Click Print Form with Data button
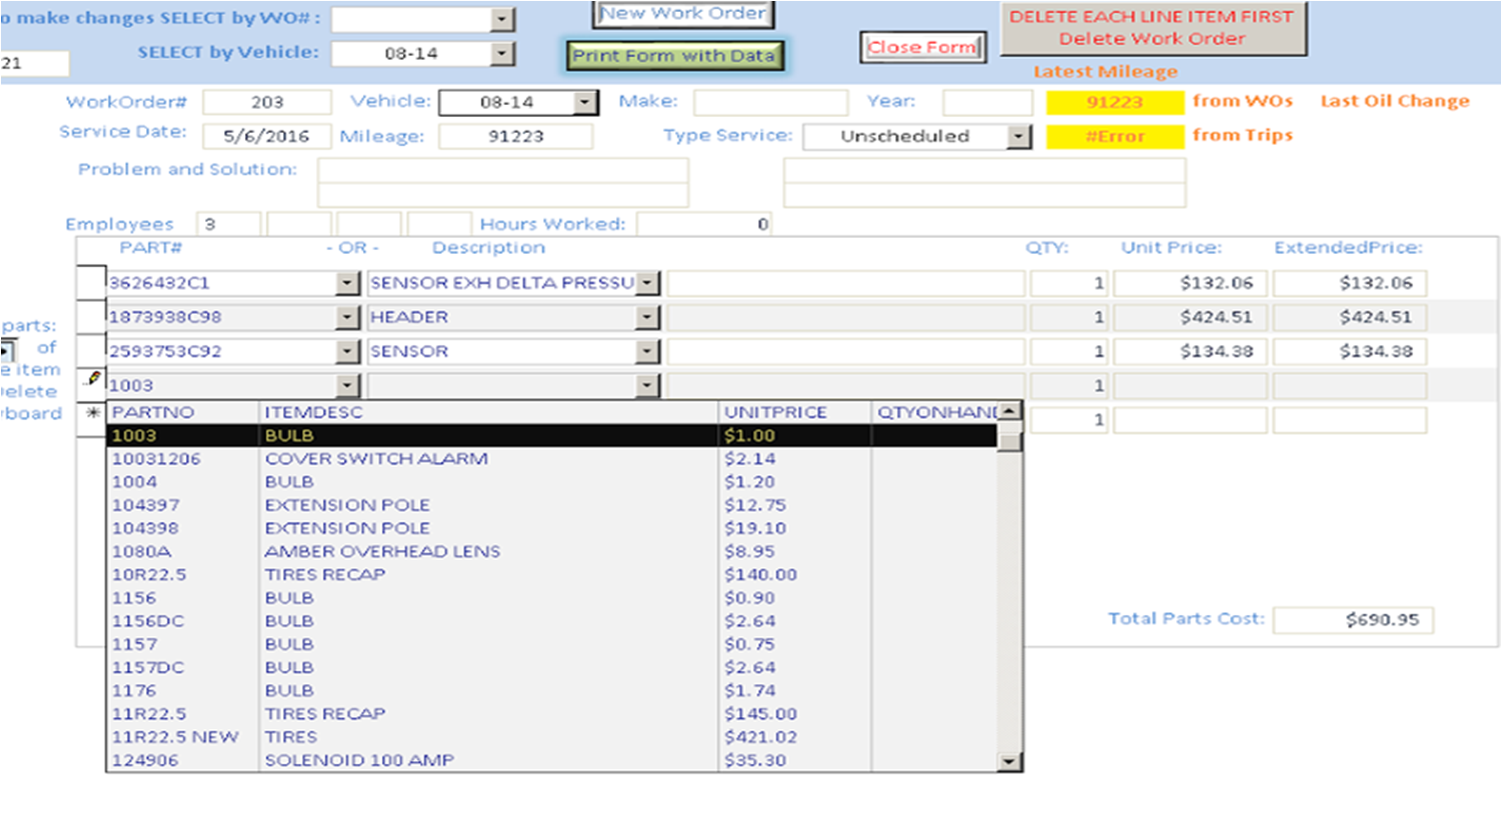The image size is (1502, 829). (x=675, y=56)
